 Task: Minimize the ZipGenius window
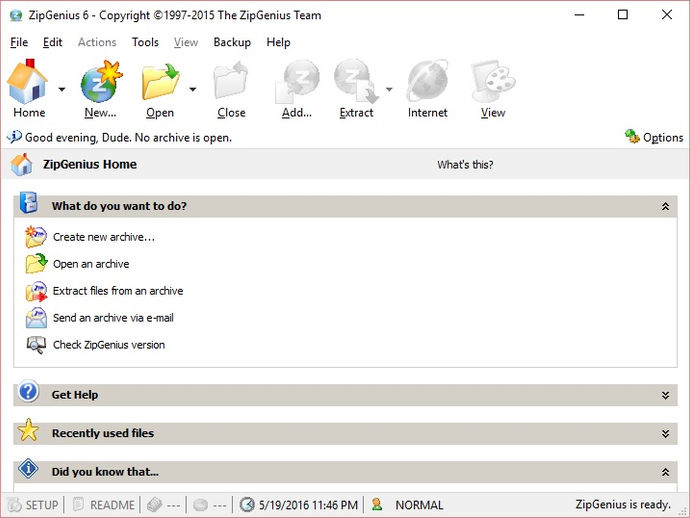tap(580, 15)
